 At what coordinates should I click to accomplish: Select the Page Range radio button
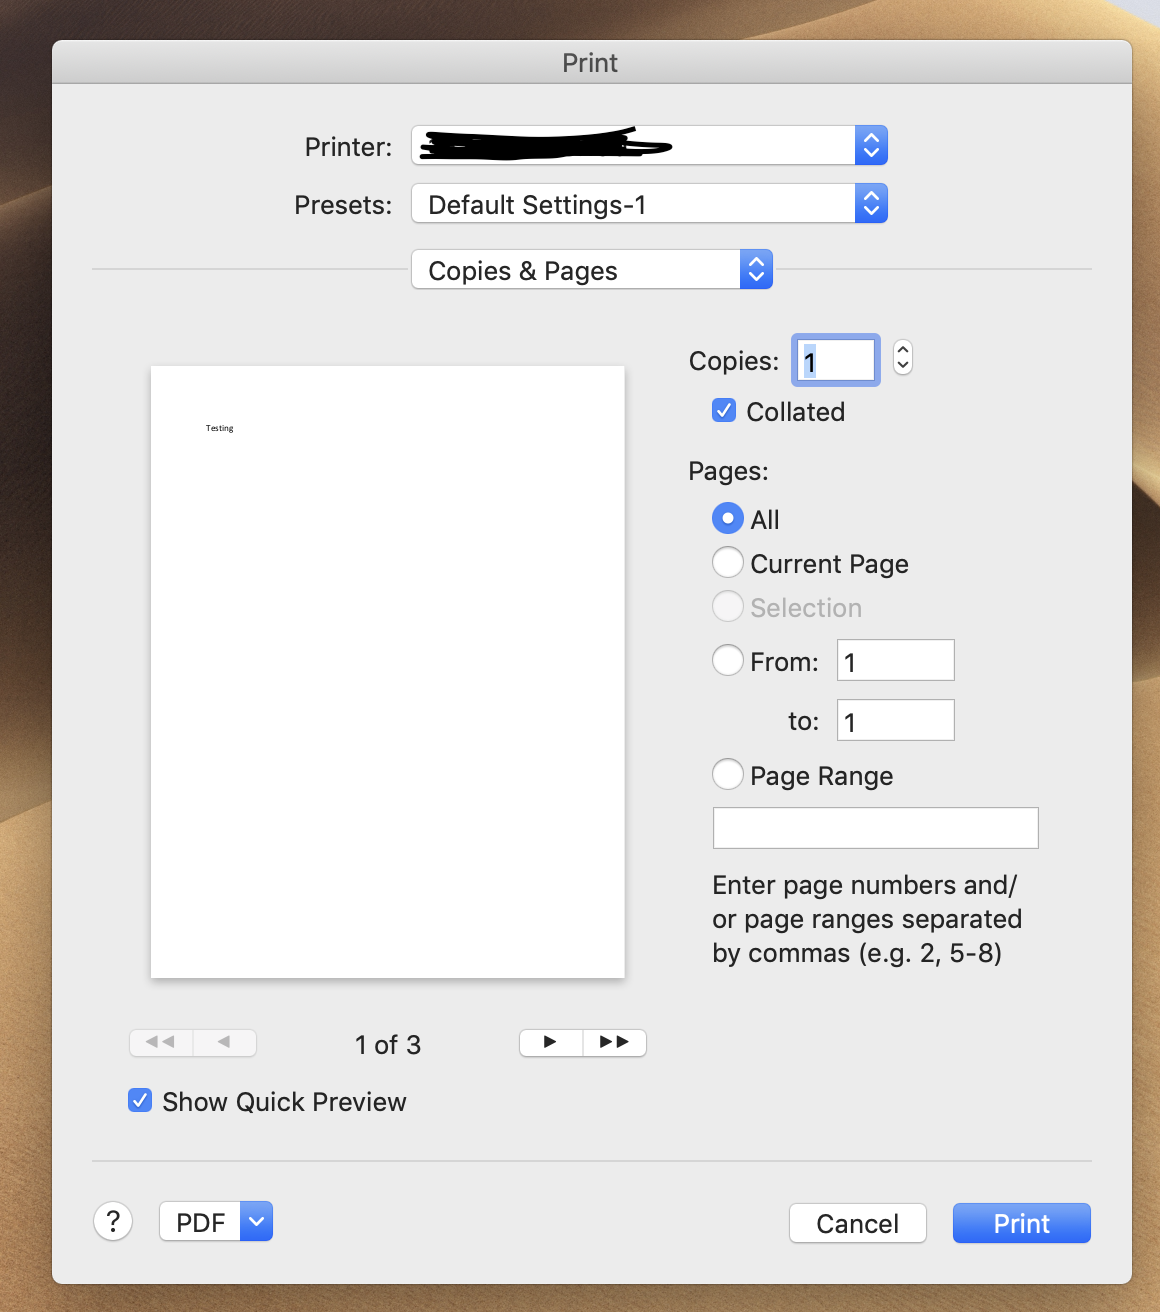point(727,774)
